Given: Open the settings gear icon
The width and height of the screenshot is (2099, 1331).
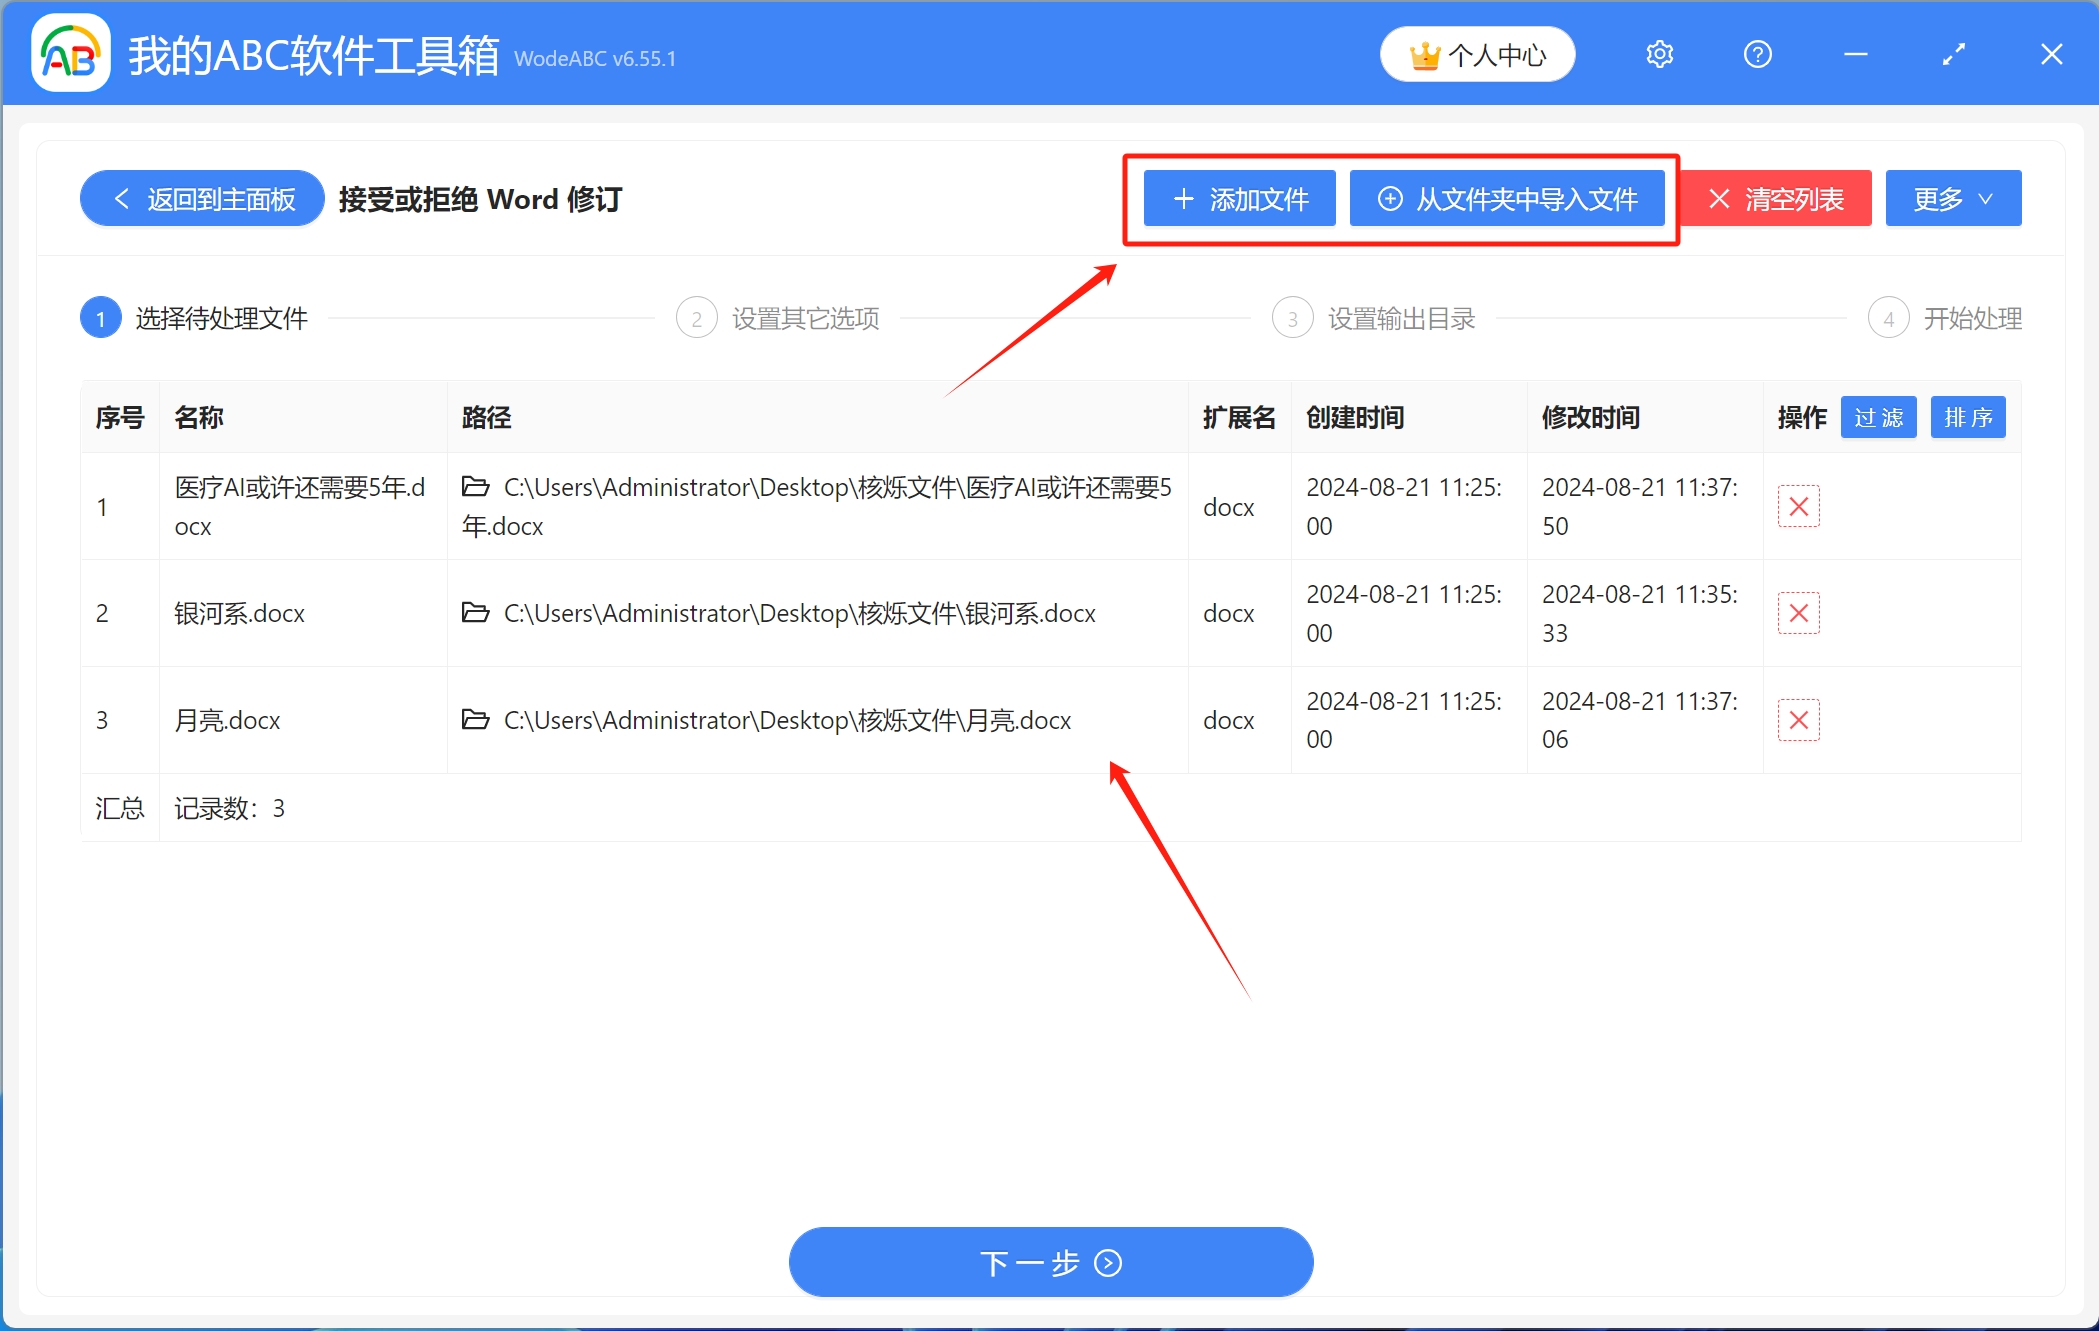Looking at the screenshot, I should pos(1659,54).
